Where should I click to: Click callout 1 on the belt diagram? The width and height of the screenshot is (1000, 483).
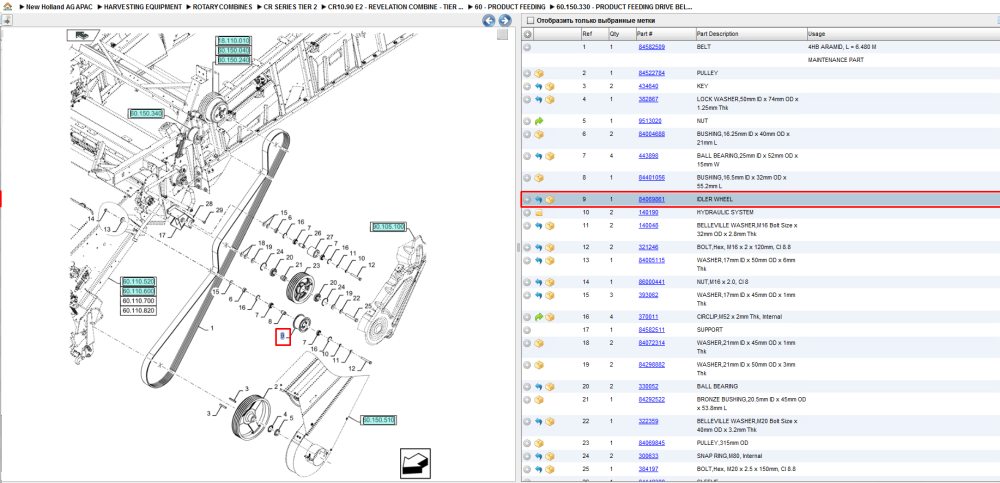tap(212, 329)
